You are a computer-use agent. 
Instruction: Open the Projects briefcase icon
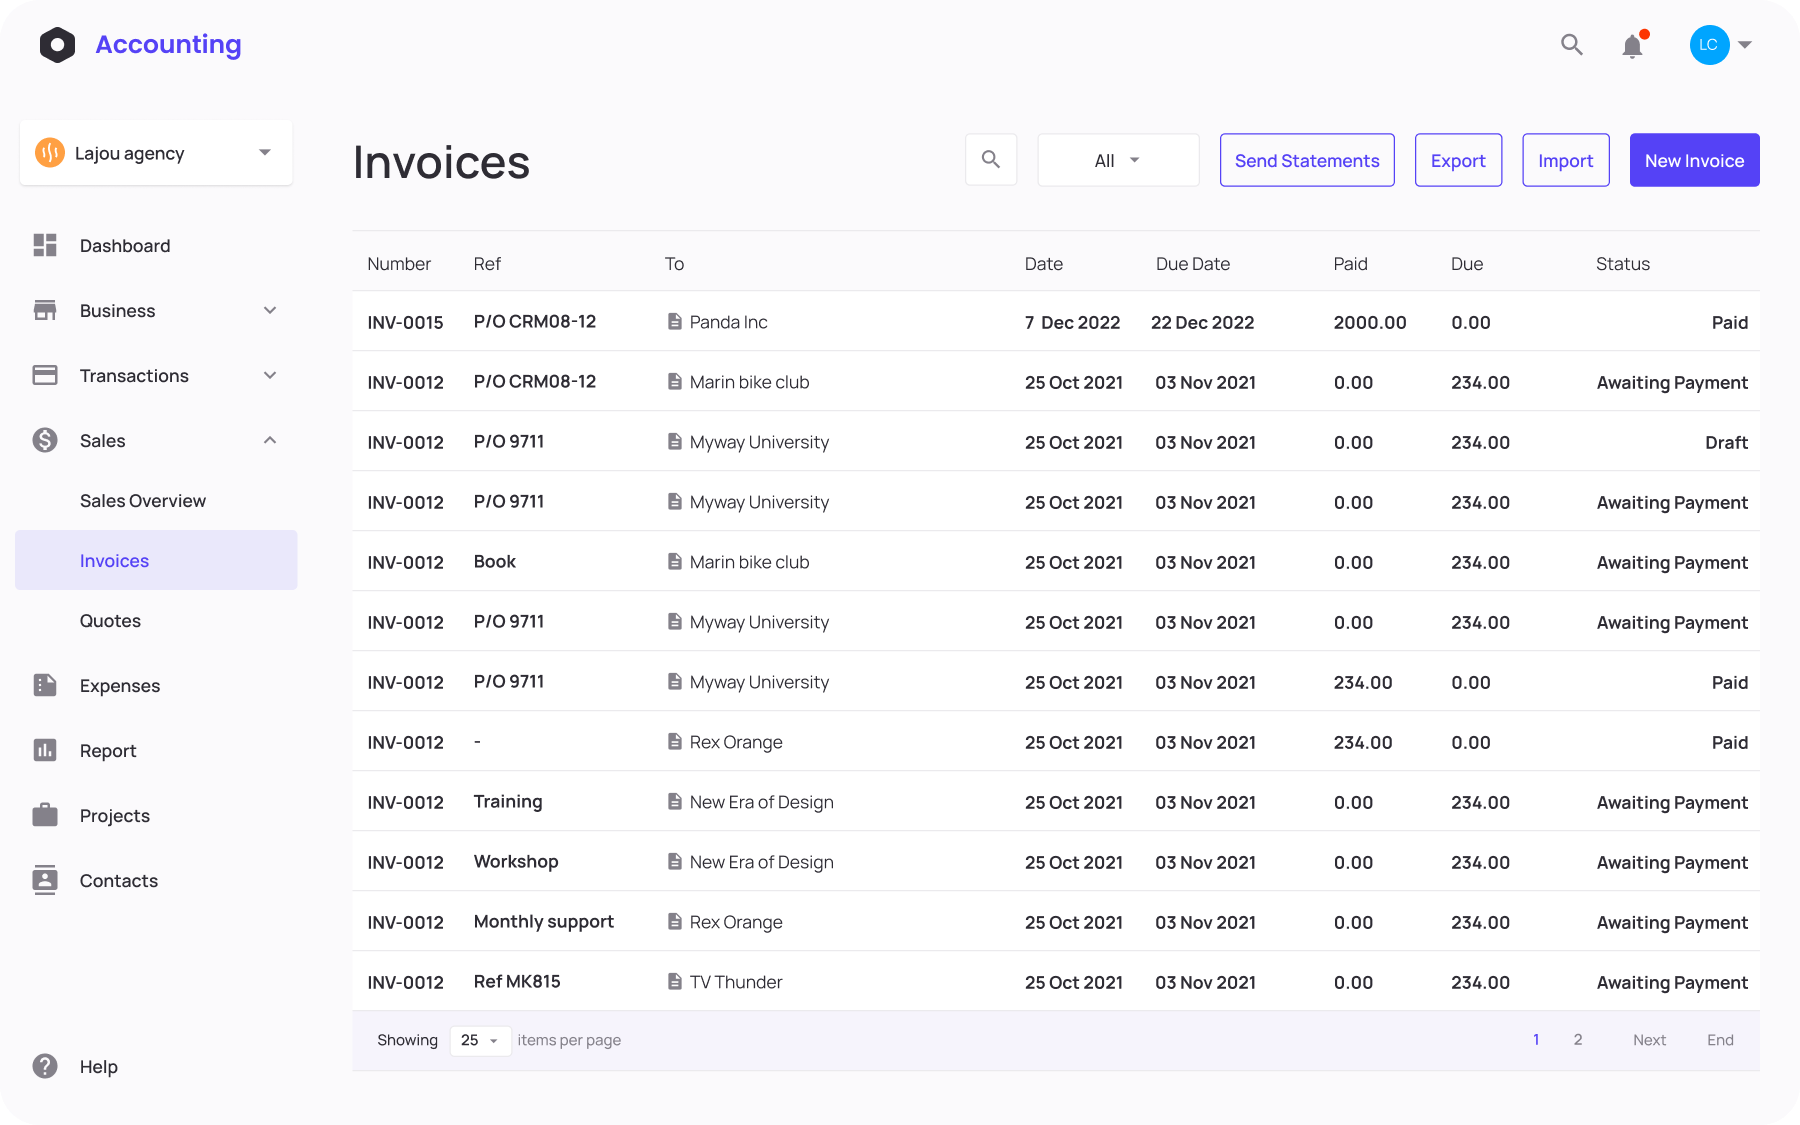click(x=45, y=815)
